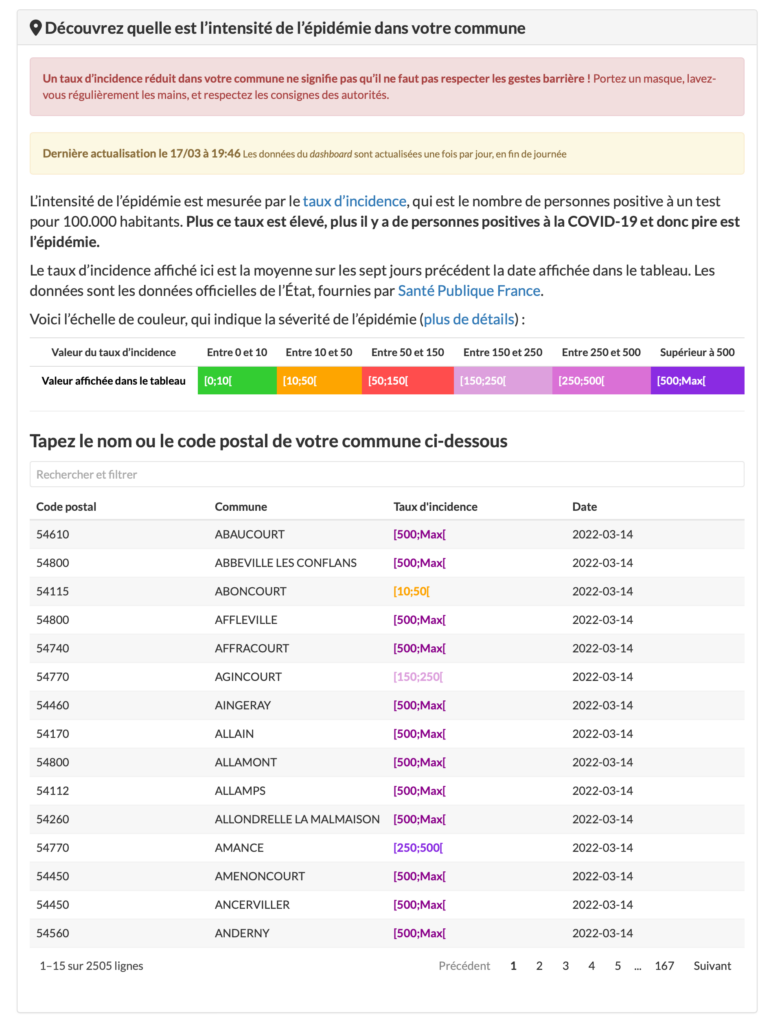771x1024 pixels.
Task: Sort by the Taux d'incidence column header
Action: (435, 507)
